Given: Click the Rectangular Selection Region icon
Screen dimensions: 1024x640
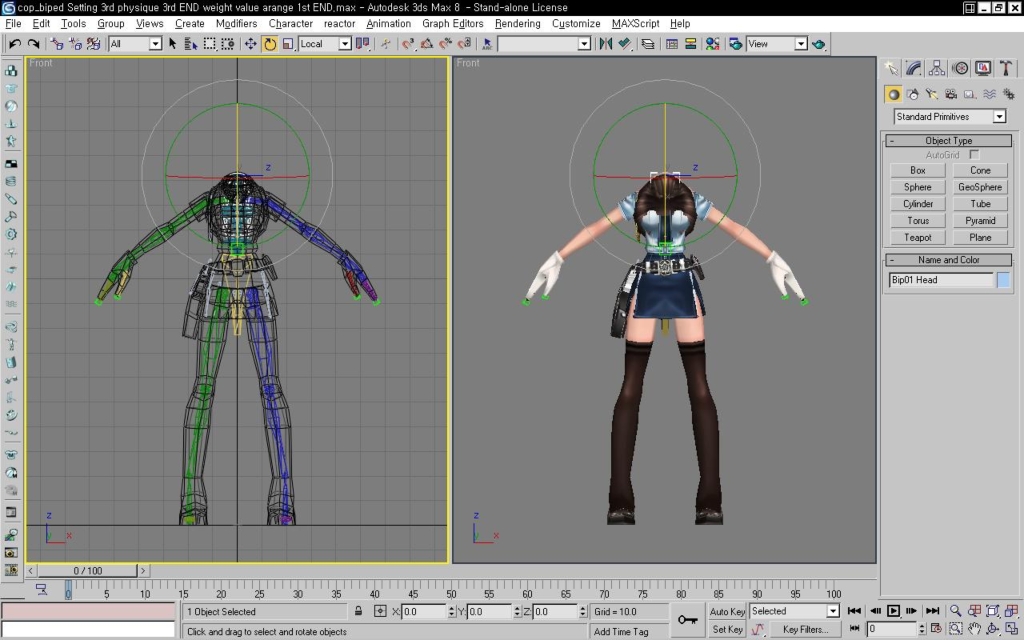Looking at the screenshot, I should pos(209,44).
